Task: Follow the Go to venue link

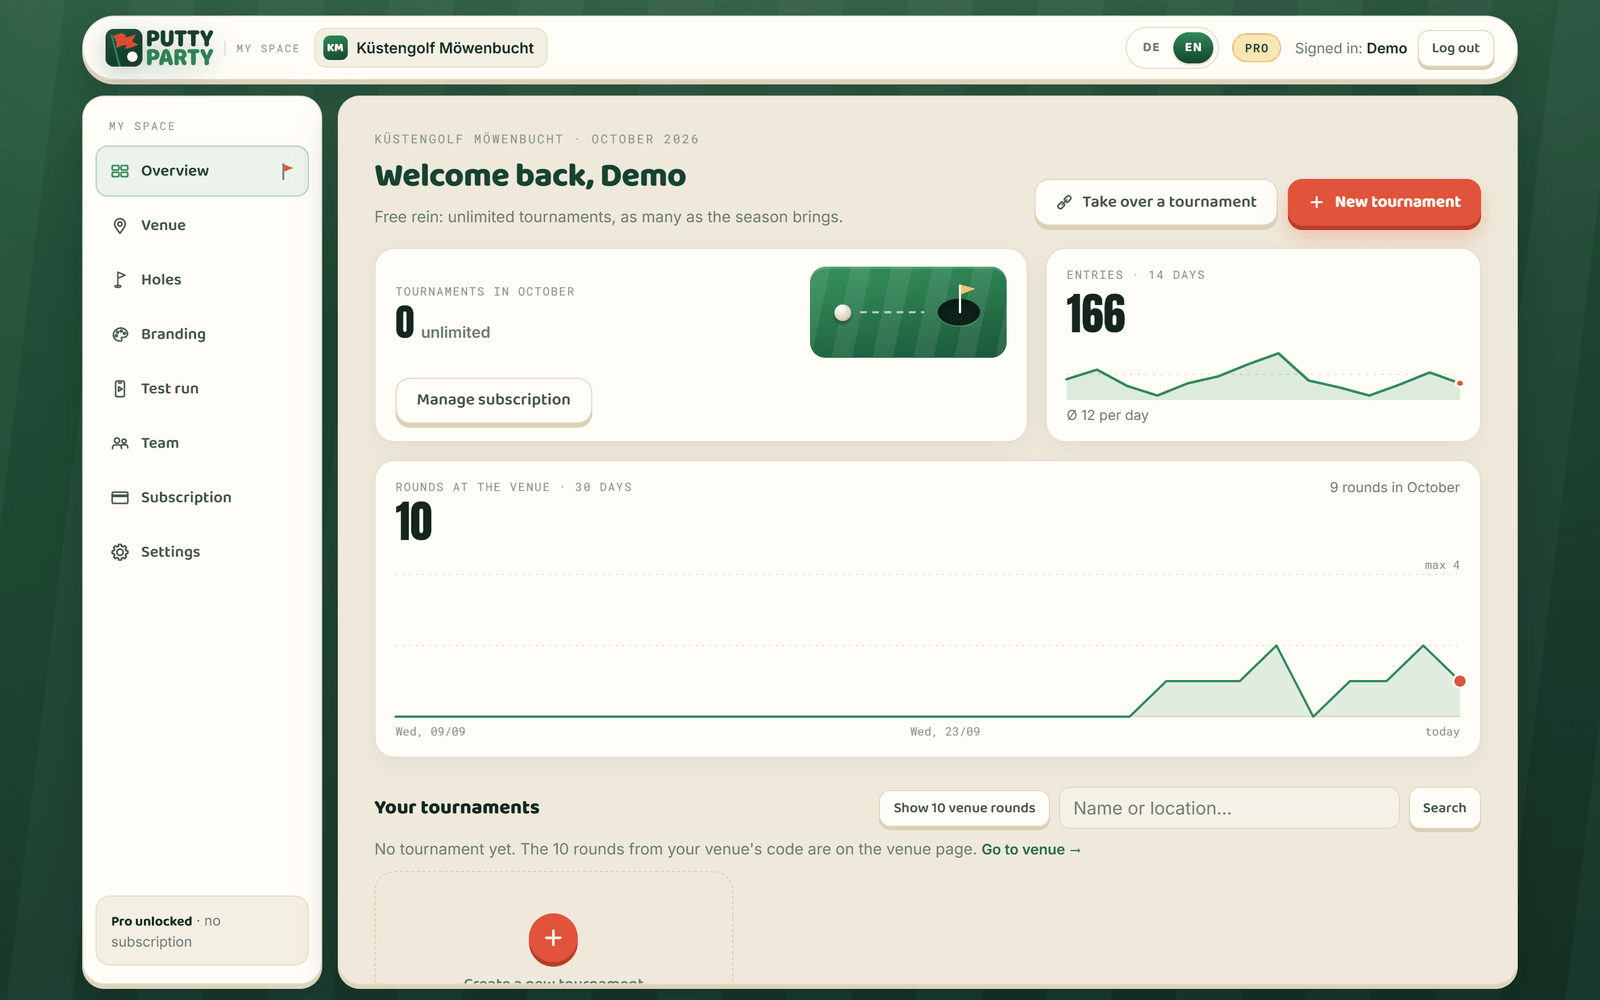Action: tap(1031, 850)
